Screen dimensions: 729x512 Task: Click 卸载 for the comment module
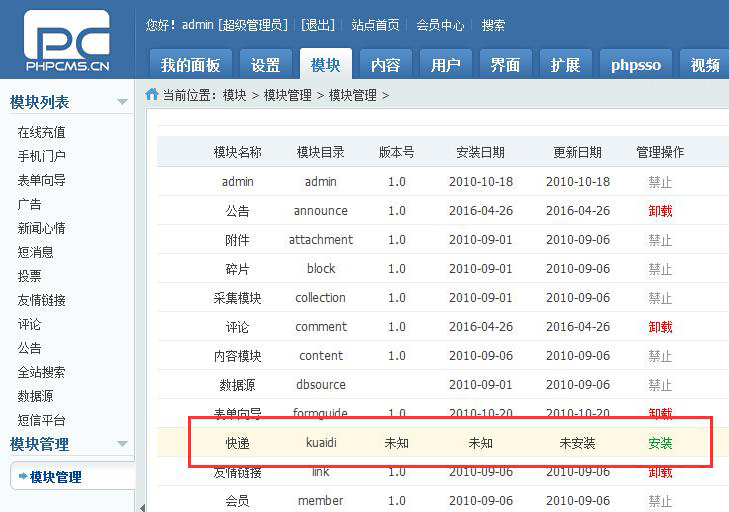click(x=660, y=327)
